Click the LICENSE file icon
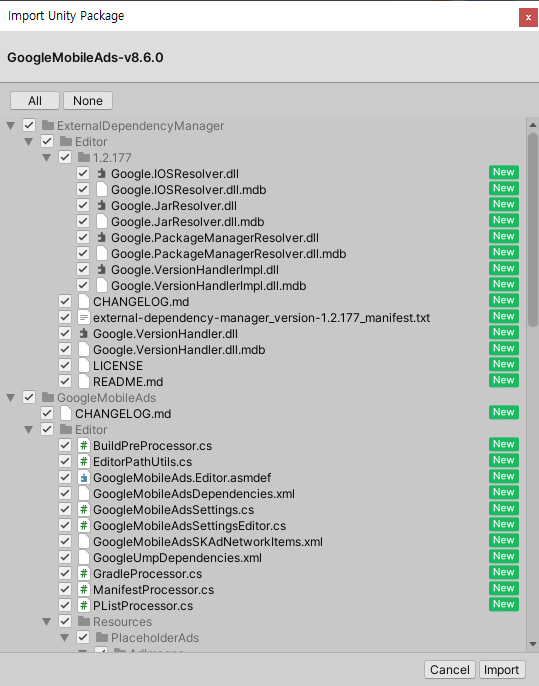The height and width of the screenshot is (686, 539). point(84,366)
